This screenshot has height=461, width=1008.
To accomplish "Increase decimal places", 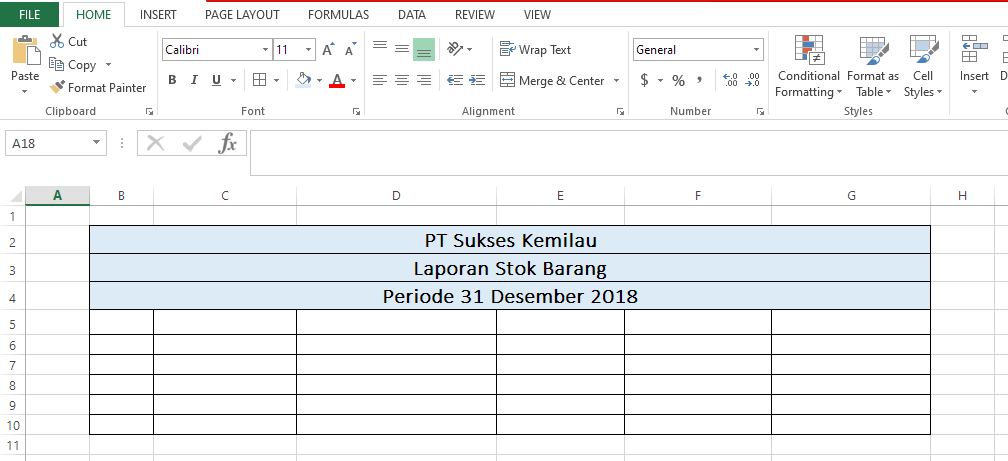I will point(731,80).
